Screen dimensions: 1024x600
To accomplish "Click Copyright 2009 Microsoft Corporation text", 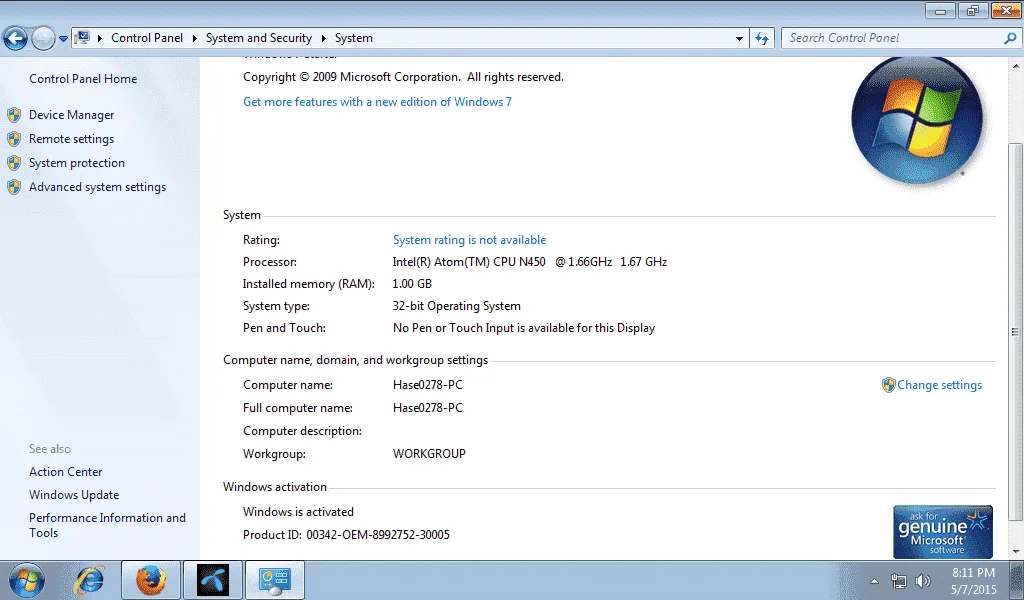I will pos(403,77).
